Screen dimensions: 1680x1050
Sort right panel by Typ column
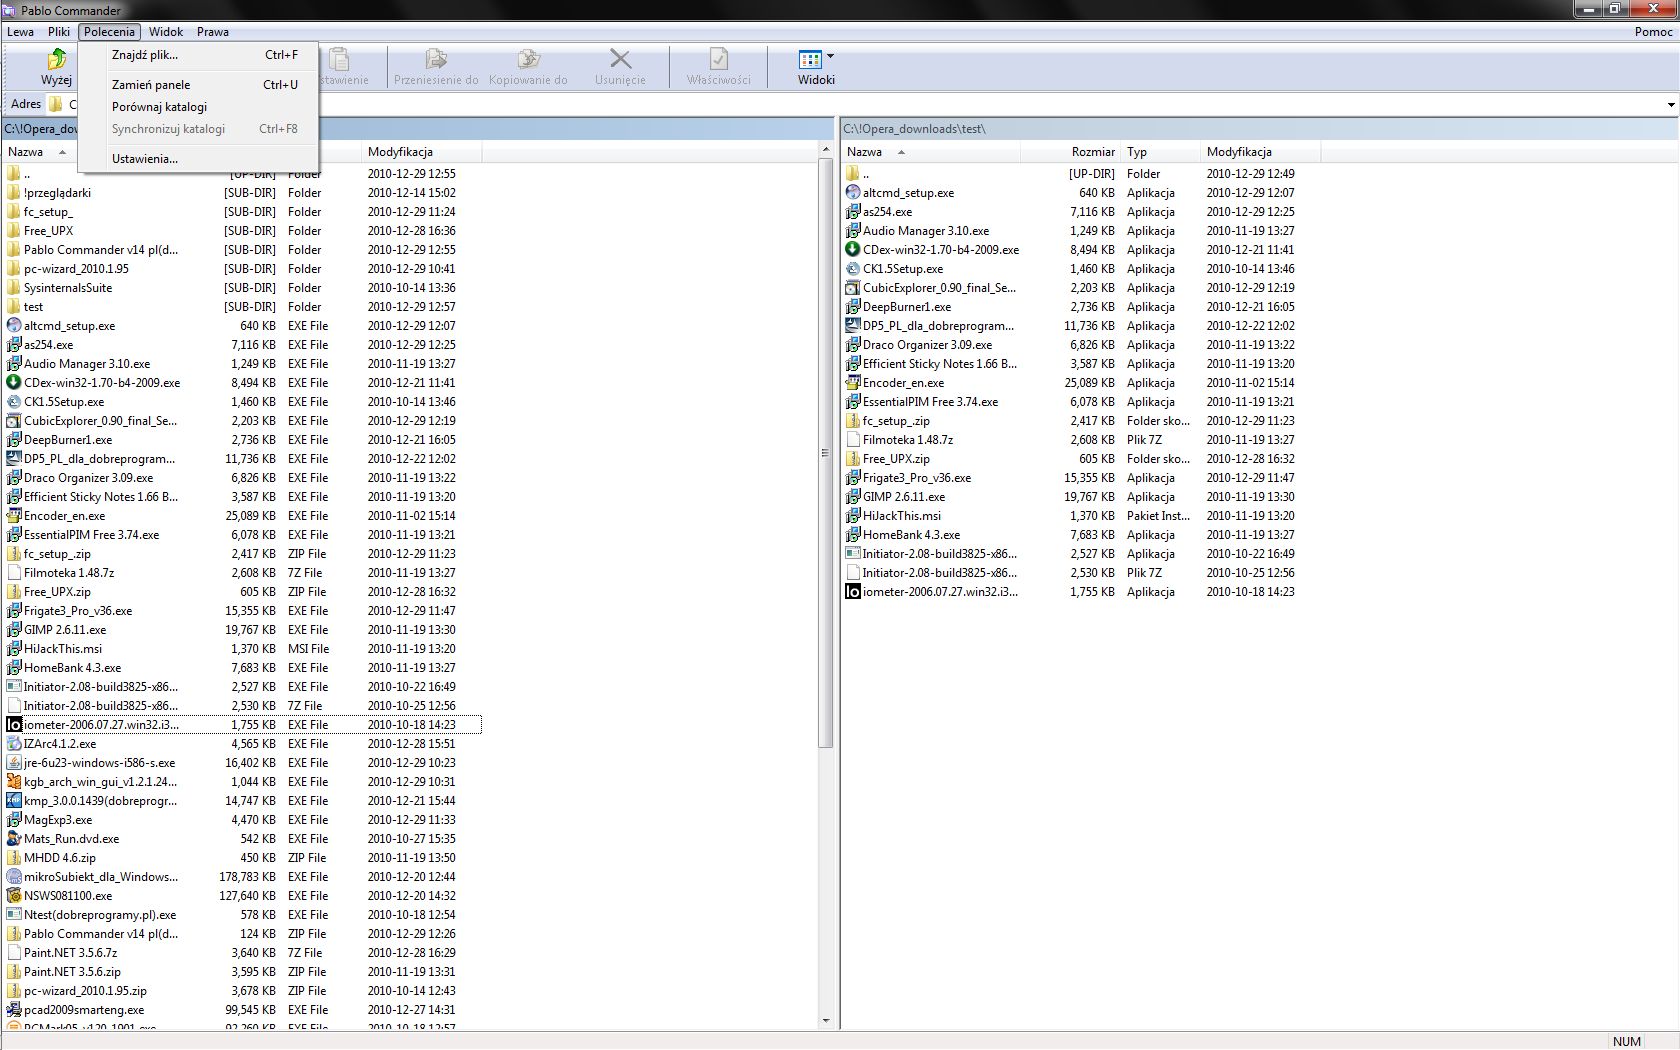pyautogui.click(x=1160, y=152)
